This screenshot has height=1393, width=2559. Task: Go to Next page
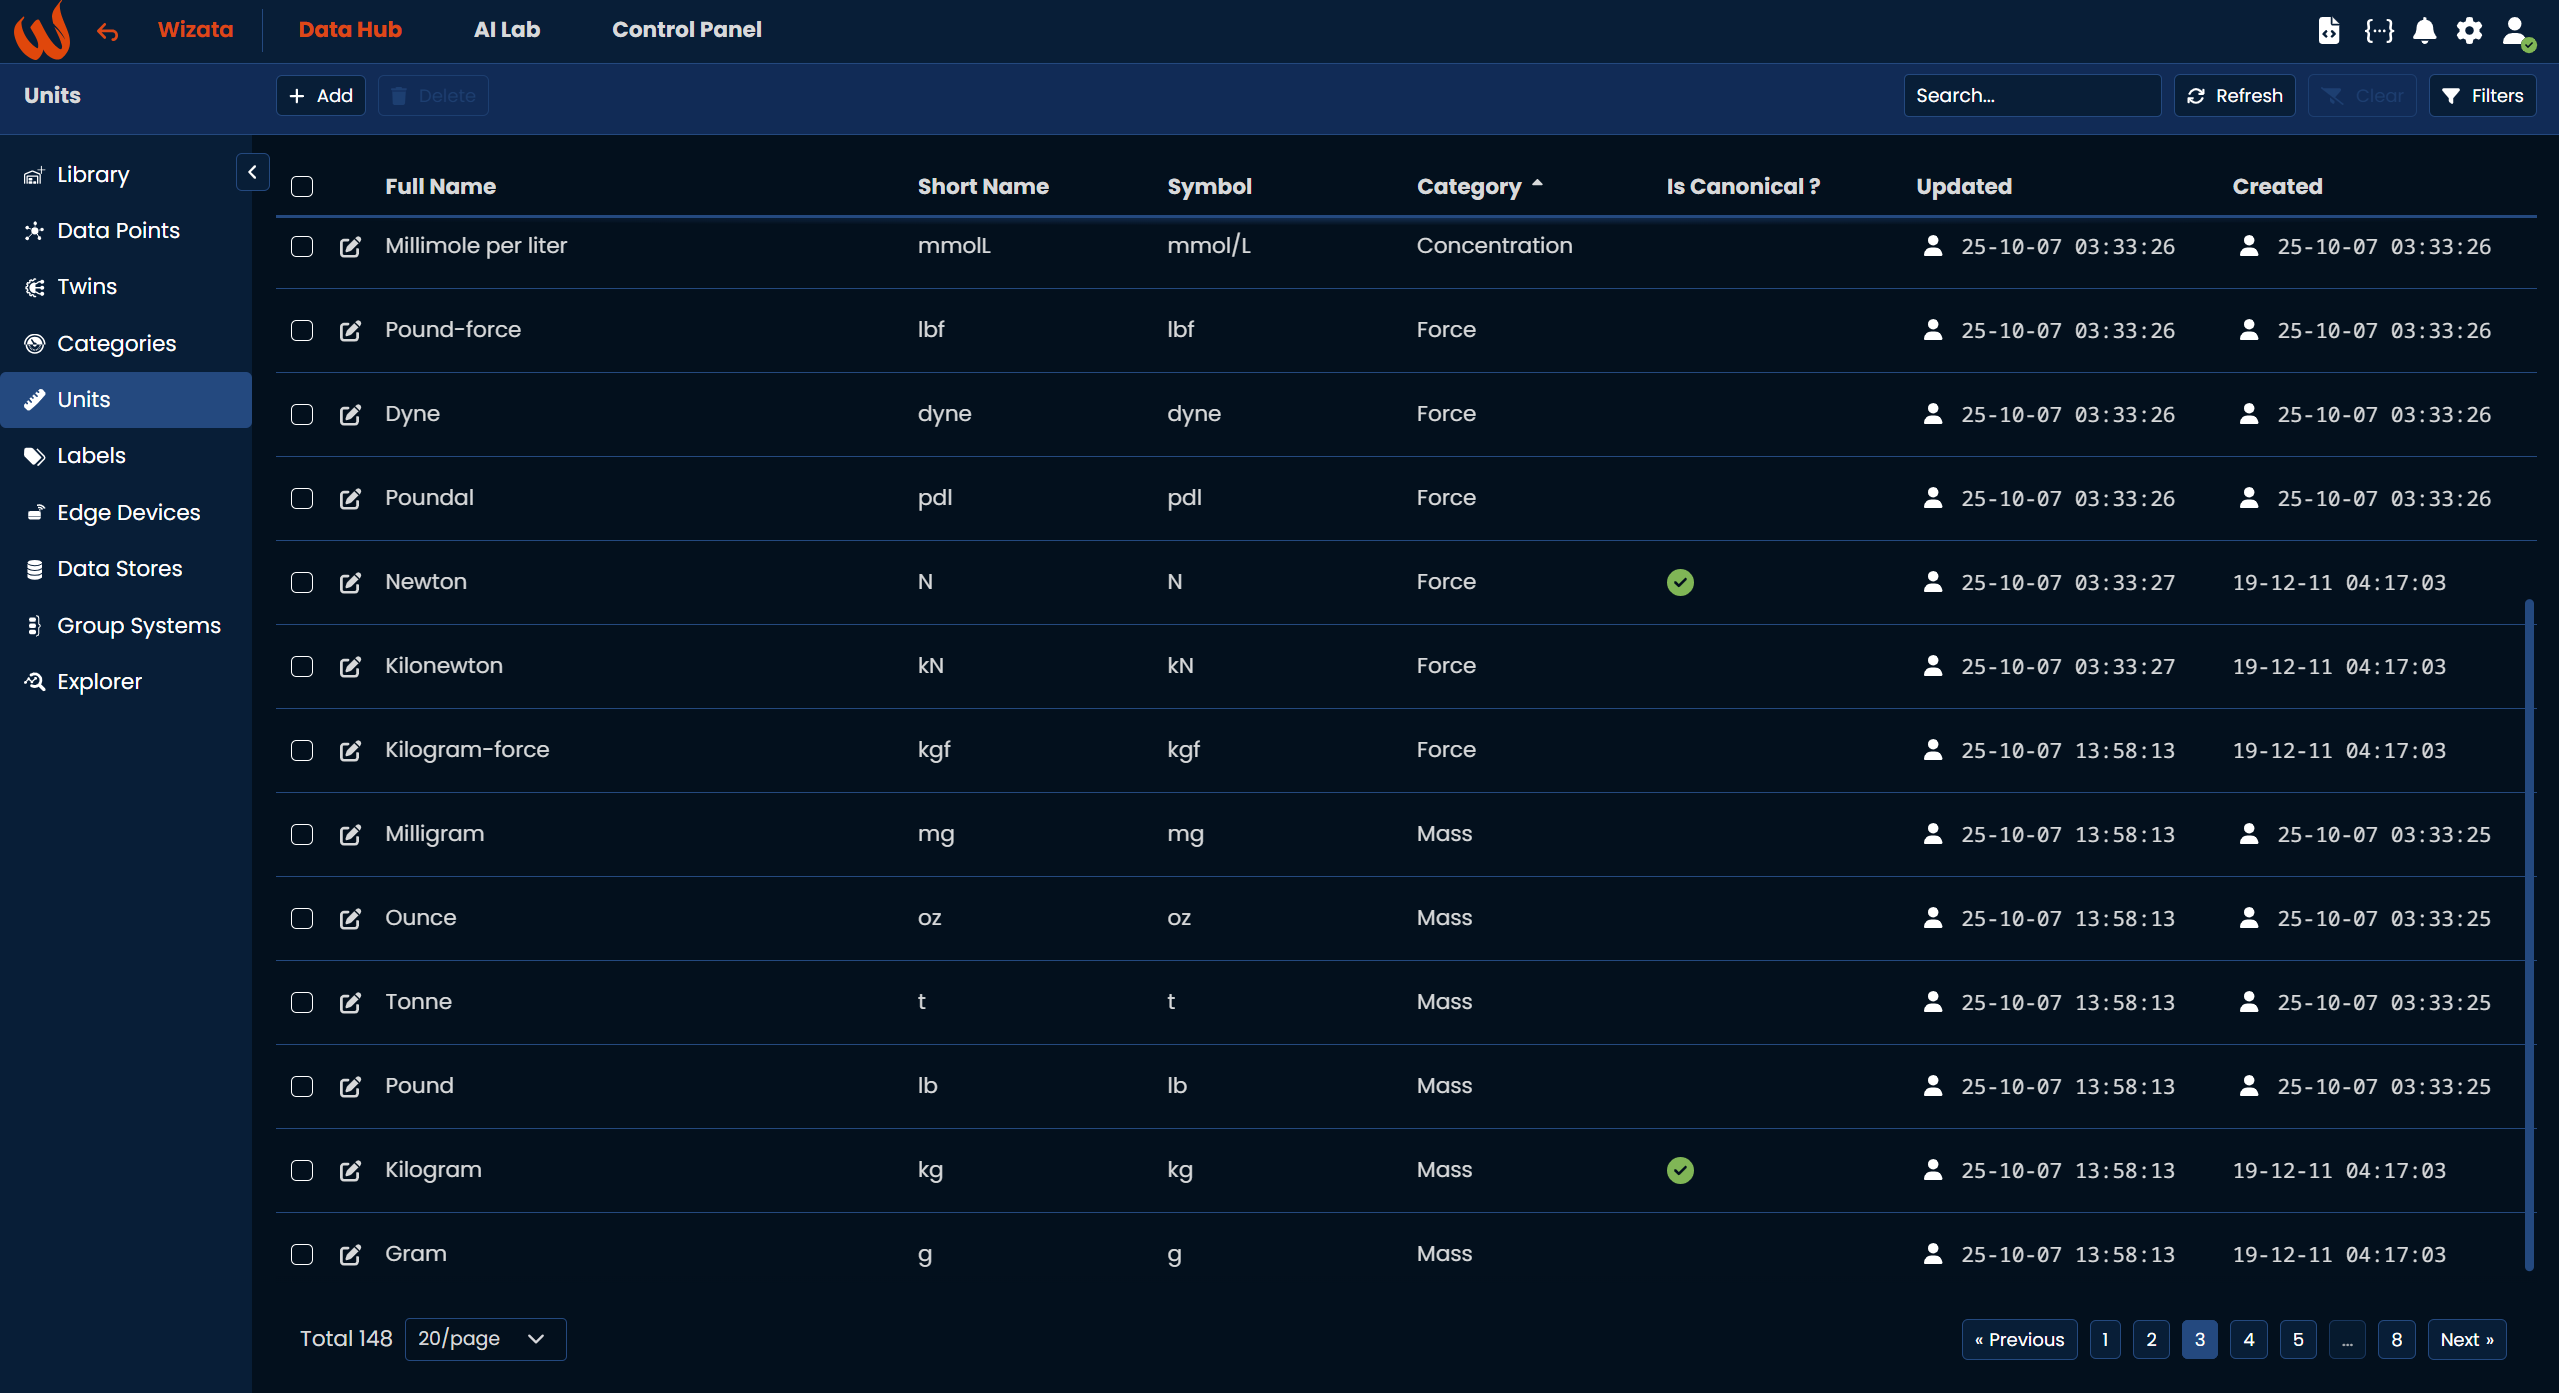coord(2466,1339)
